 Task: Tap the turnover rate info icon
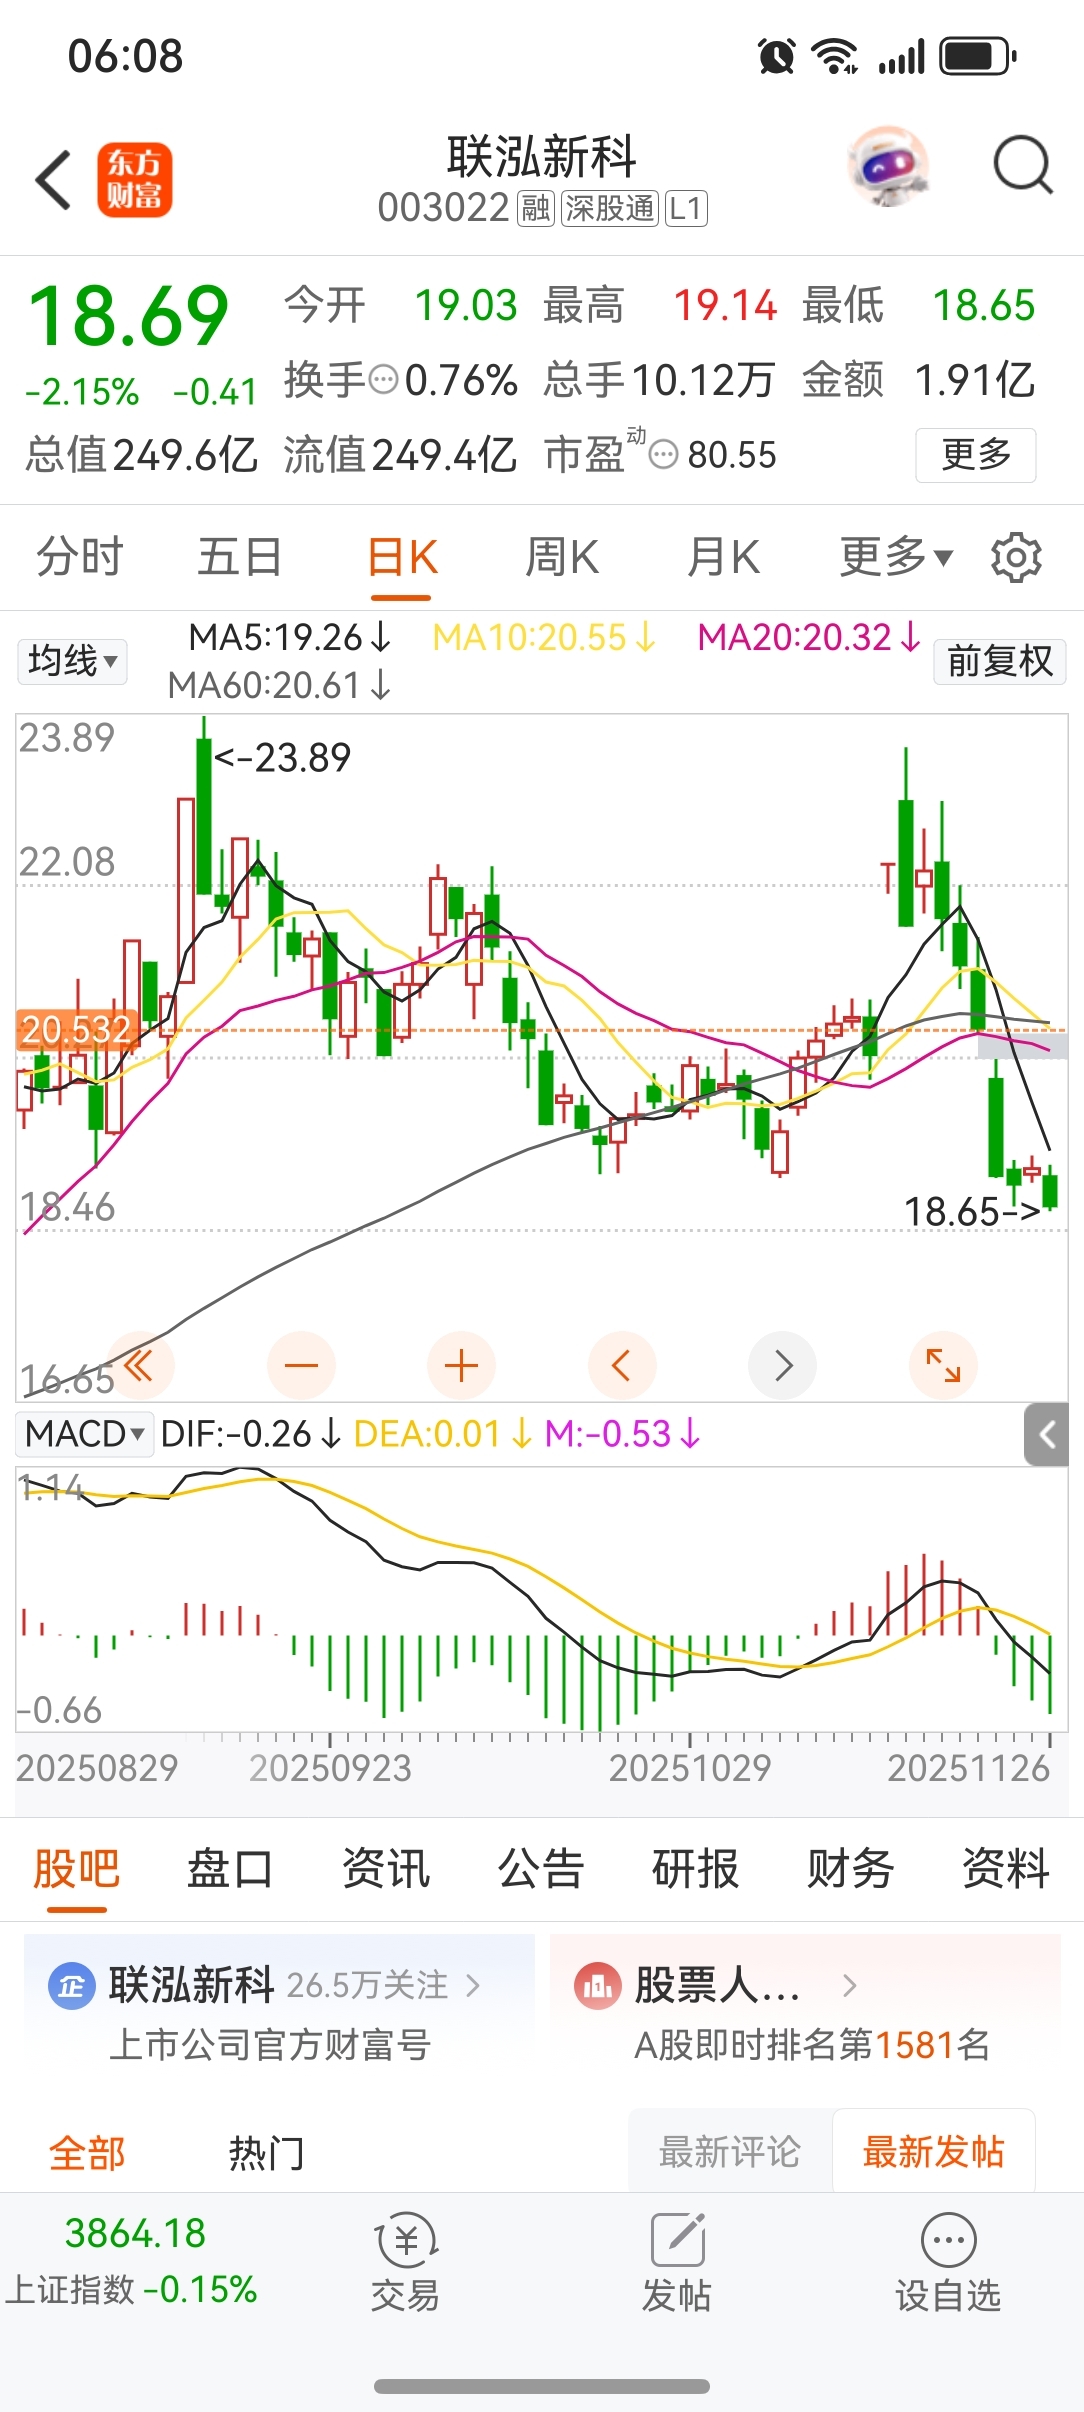pyautogui.click(x=384, y=380)
